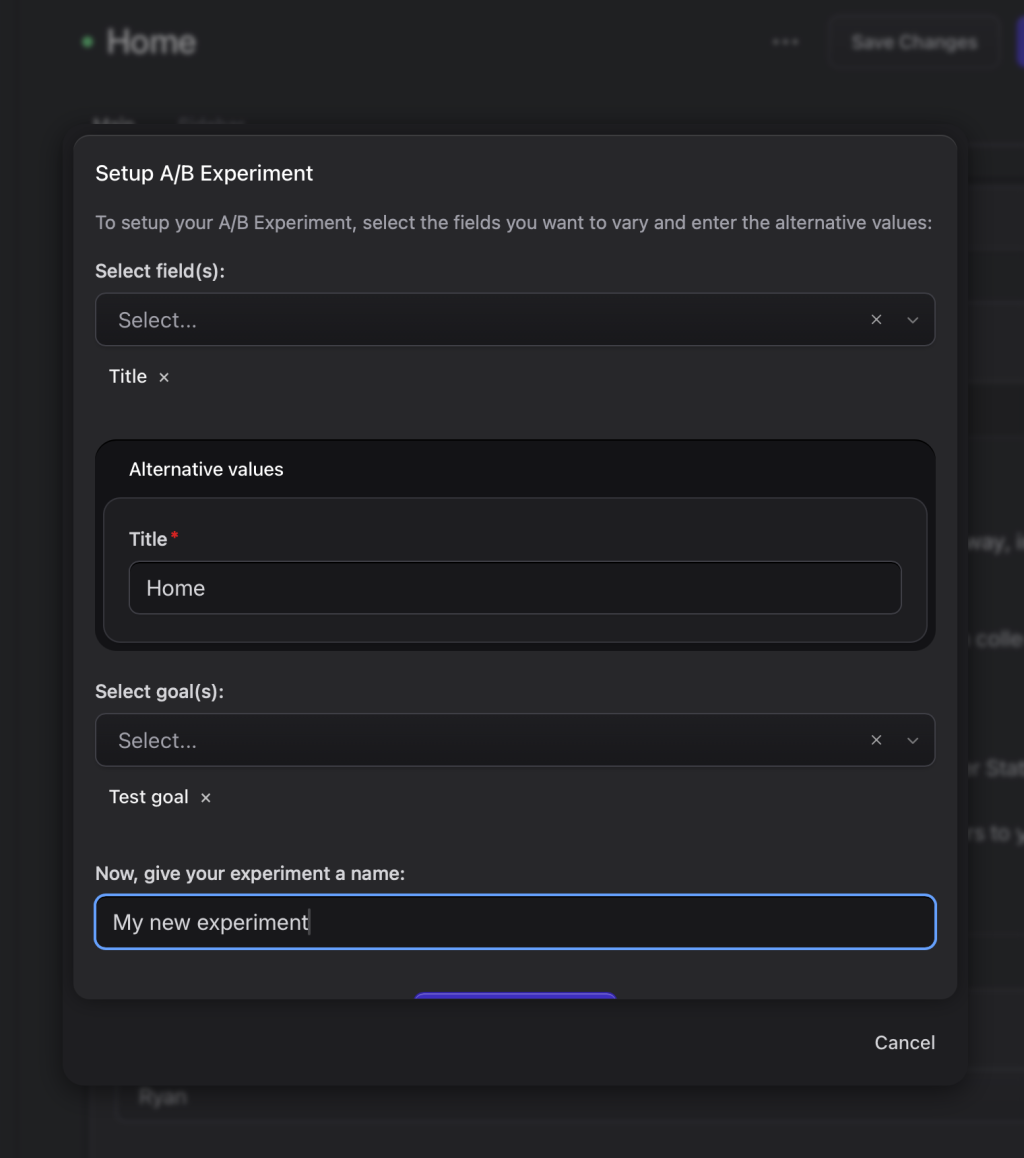This screenshot has width=1024, height=1158.
Task: Clear all selections in Select goal(s)
Action: pyautogui.click(x=876, y=740)
